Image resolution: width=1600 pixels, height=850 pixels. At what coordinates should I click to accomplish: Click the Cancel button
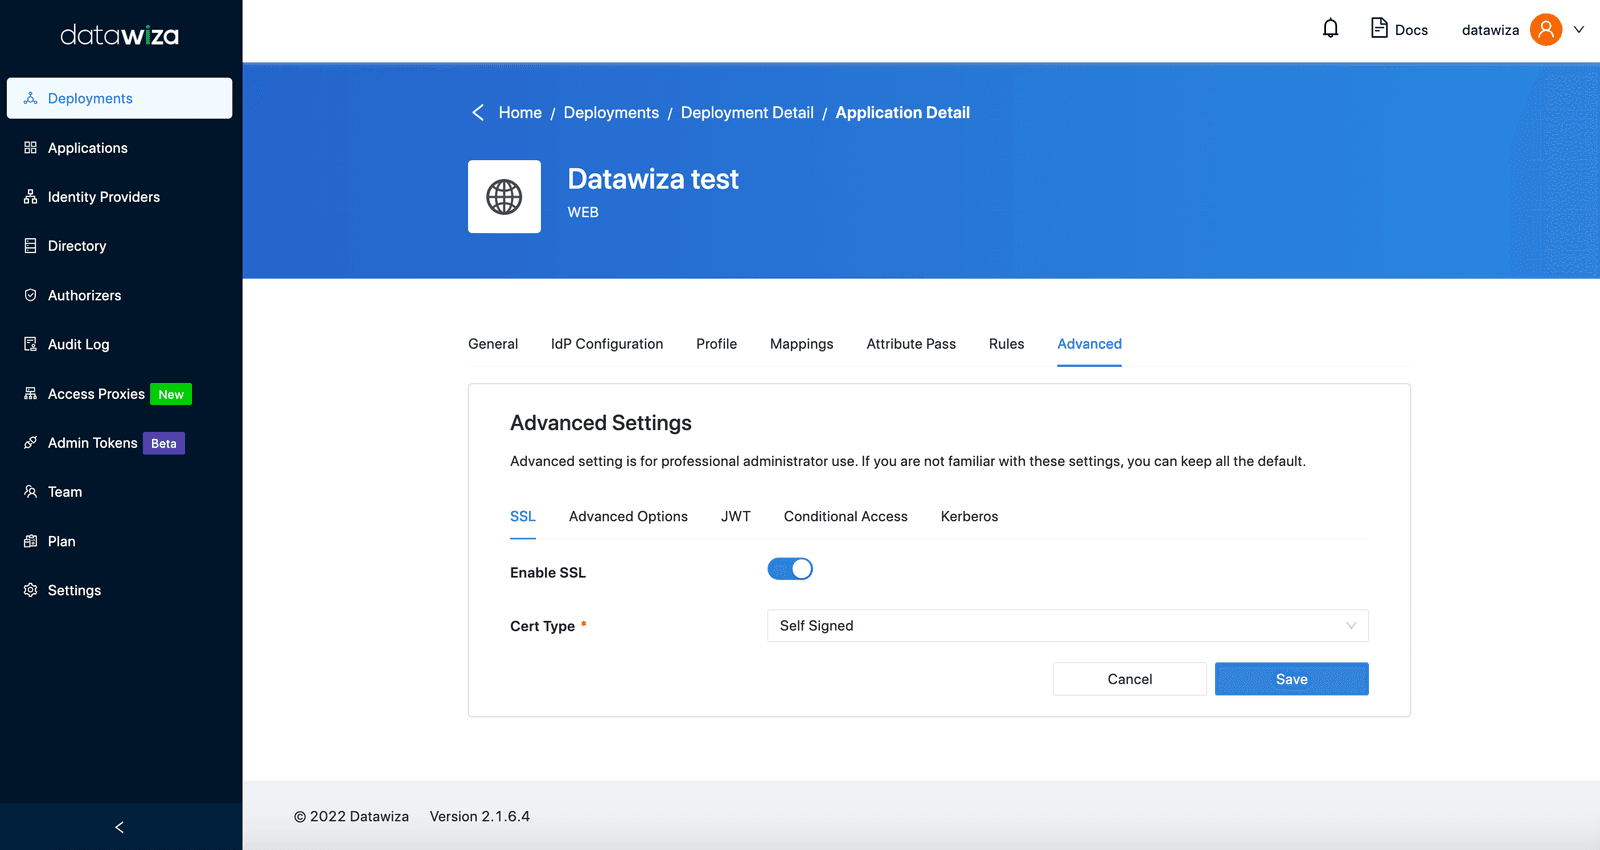(x=1130, y=679)
